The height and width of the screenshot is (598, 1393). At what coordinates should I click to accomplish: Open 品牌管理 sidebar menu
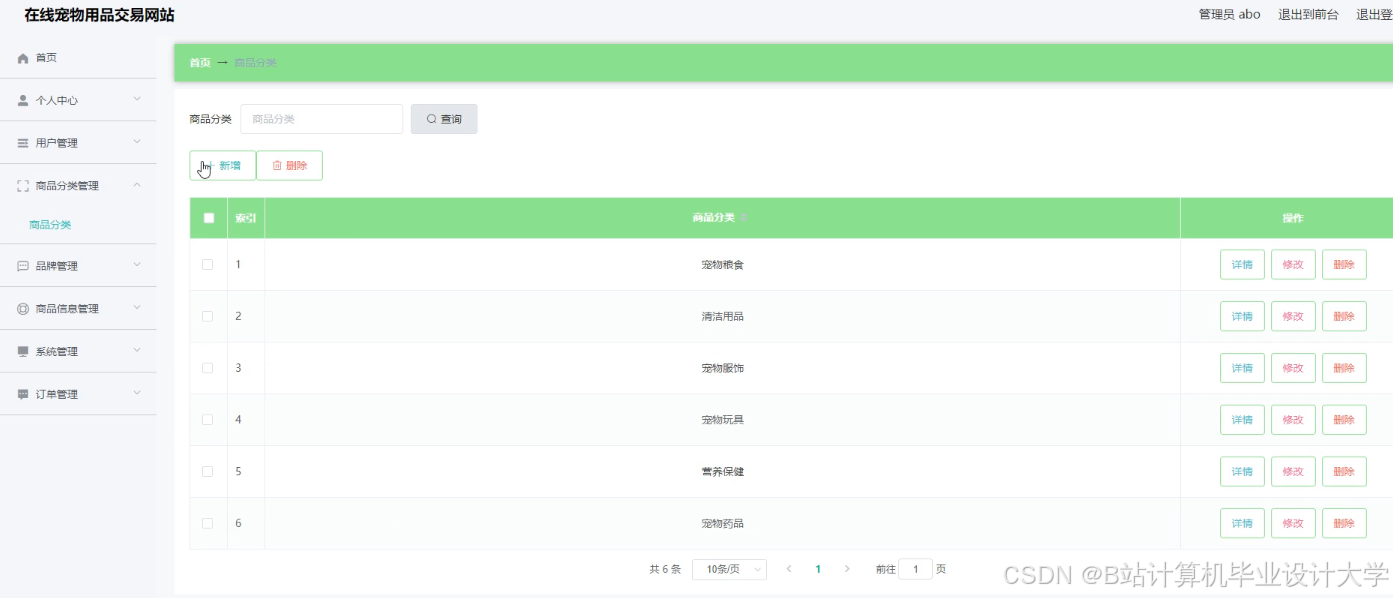click(78, 266)
